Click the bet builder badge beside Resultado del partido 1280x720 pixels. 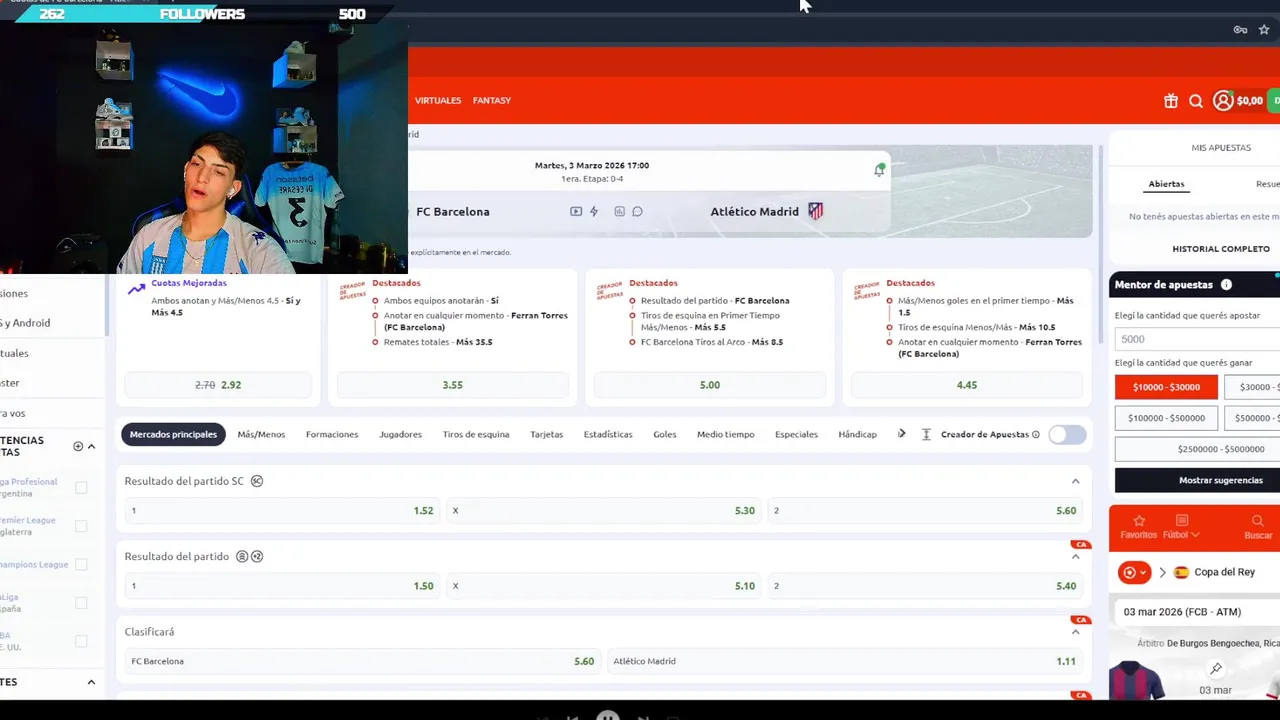tap(242, 556)
